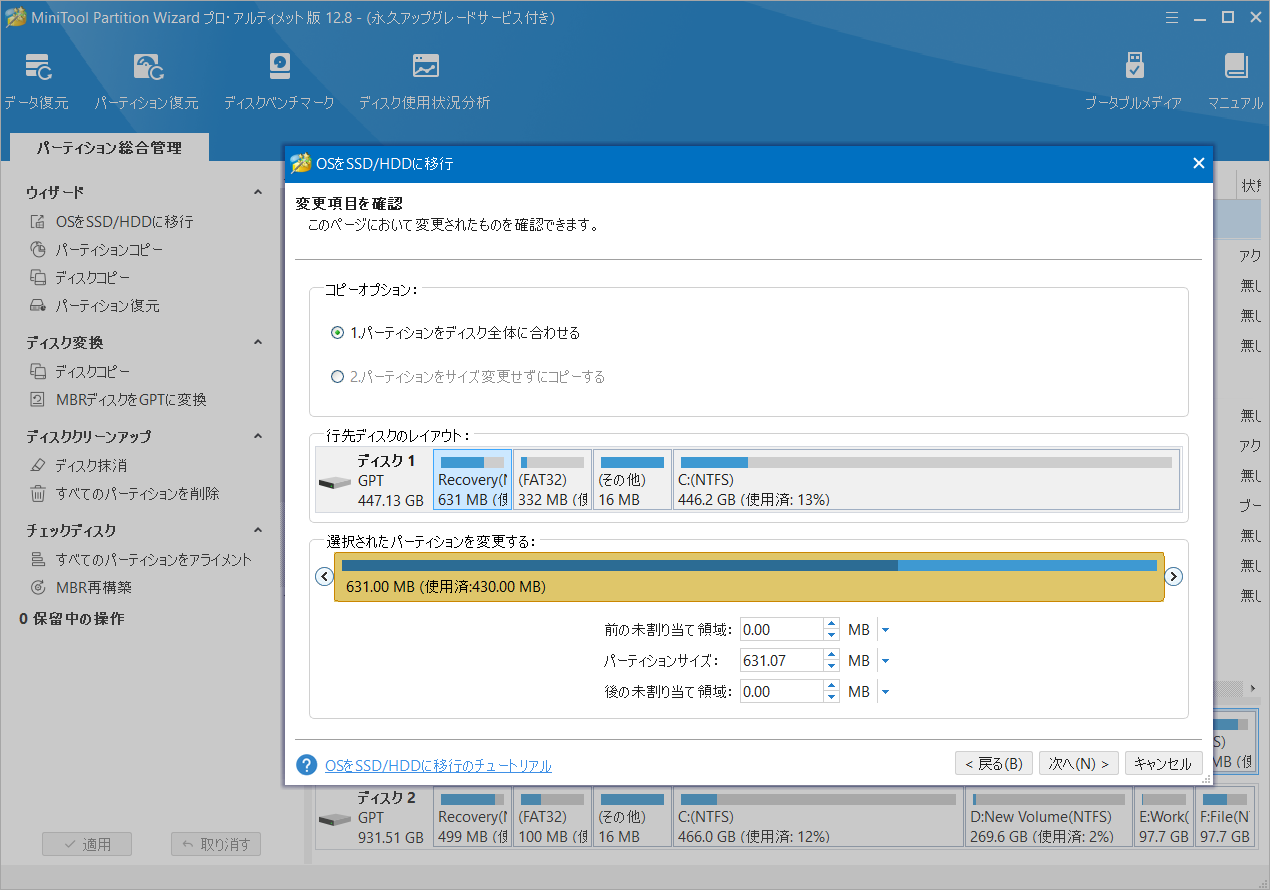
Task: Click the Disk 2 drive icon in the main window
Action: (335, 819)
